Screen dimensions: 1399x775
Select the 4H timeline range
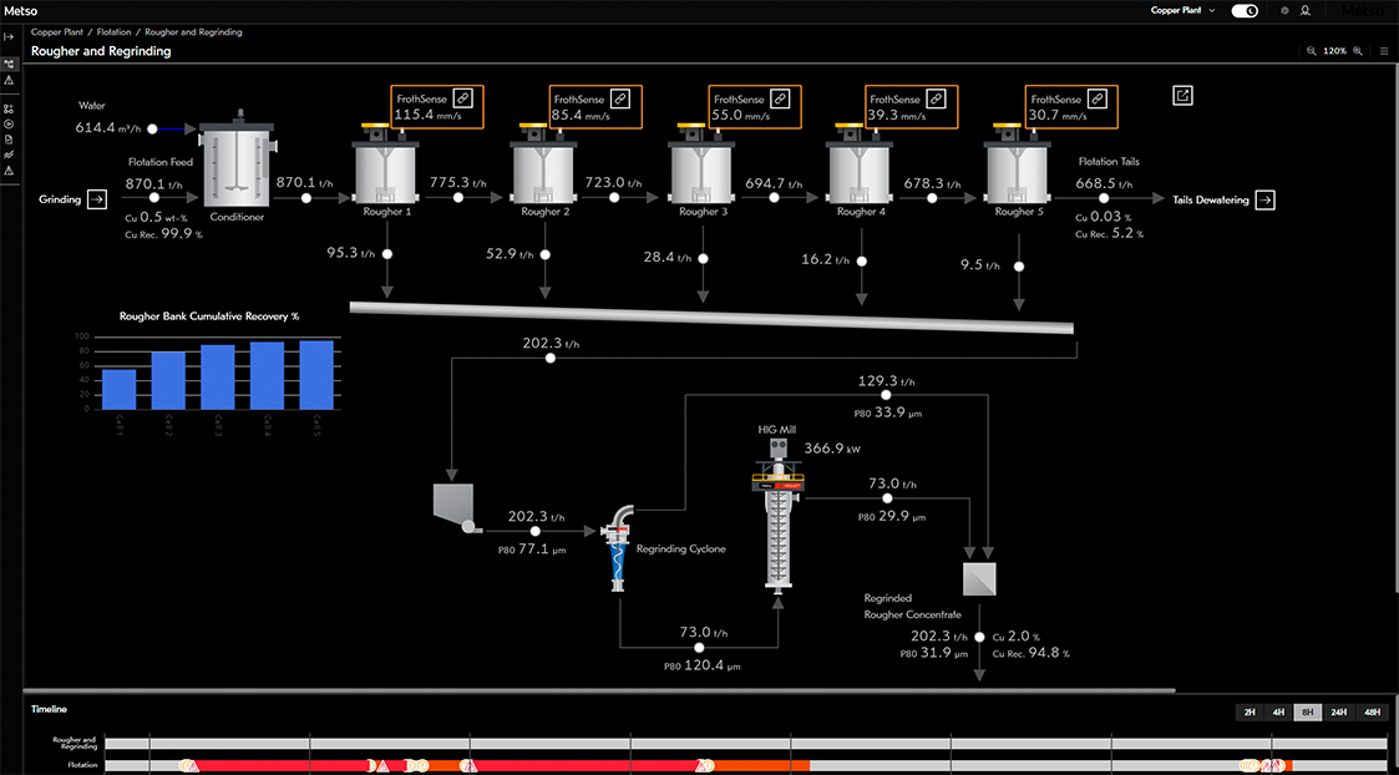(x=1278, y=712)
